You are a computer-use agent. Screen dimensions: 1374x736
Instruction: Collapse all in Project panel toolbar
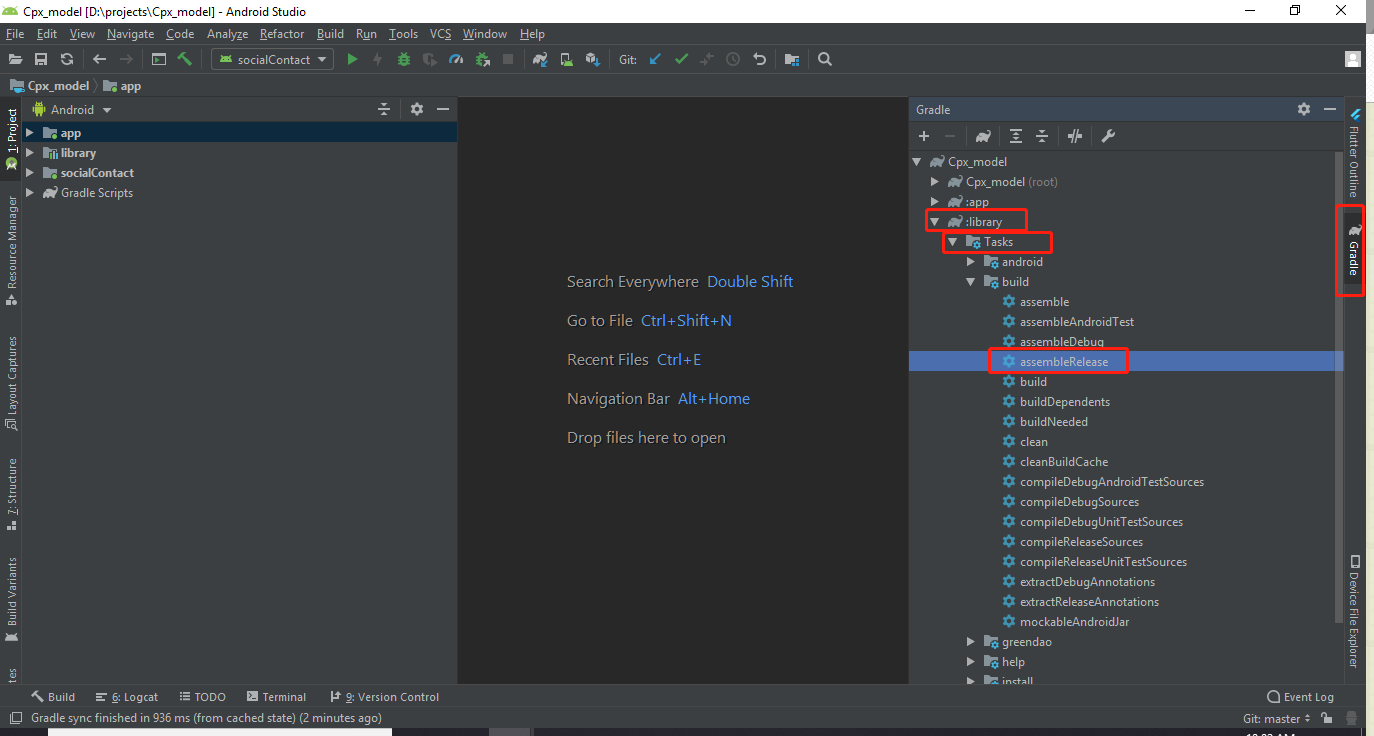click(384, 109)
